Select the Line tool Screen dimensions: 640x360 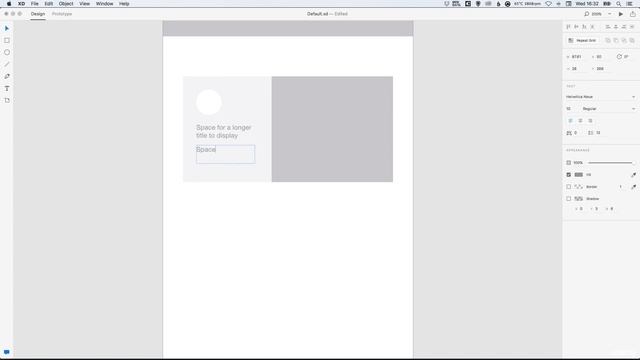tap(7, 64)
